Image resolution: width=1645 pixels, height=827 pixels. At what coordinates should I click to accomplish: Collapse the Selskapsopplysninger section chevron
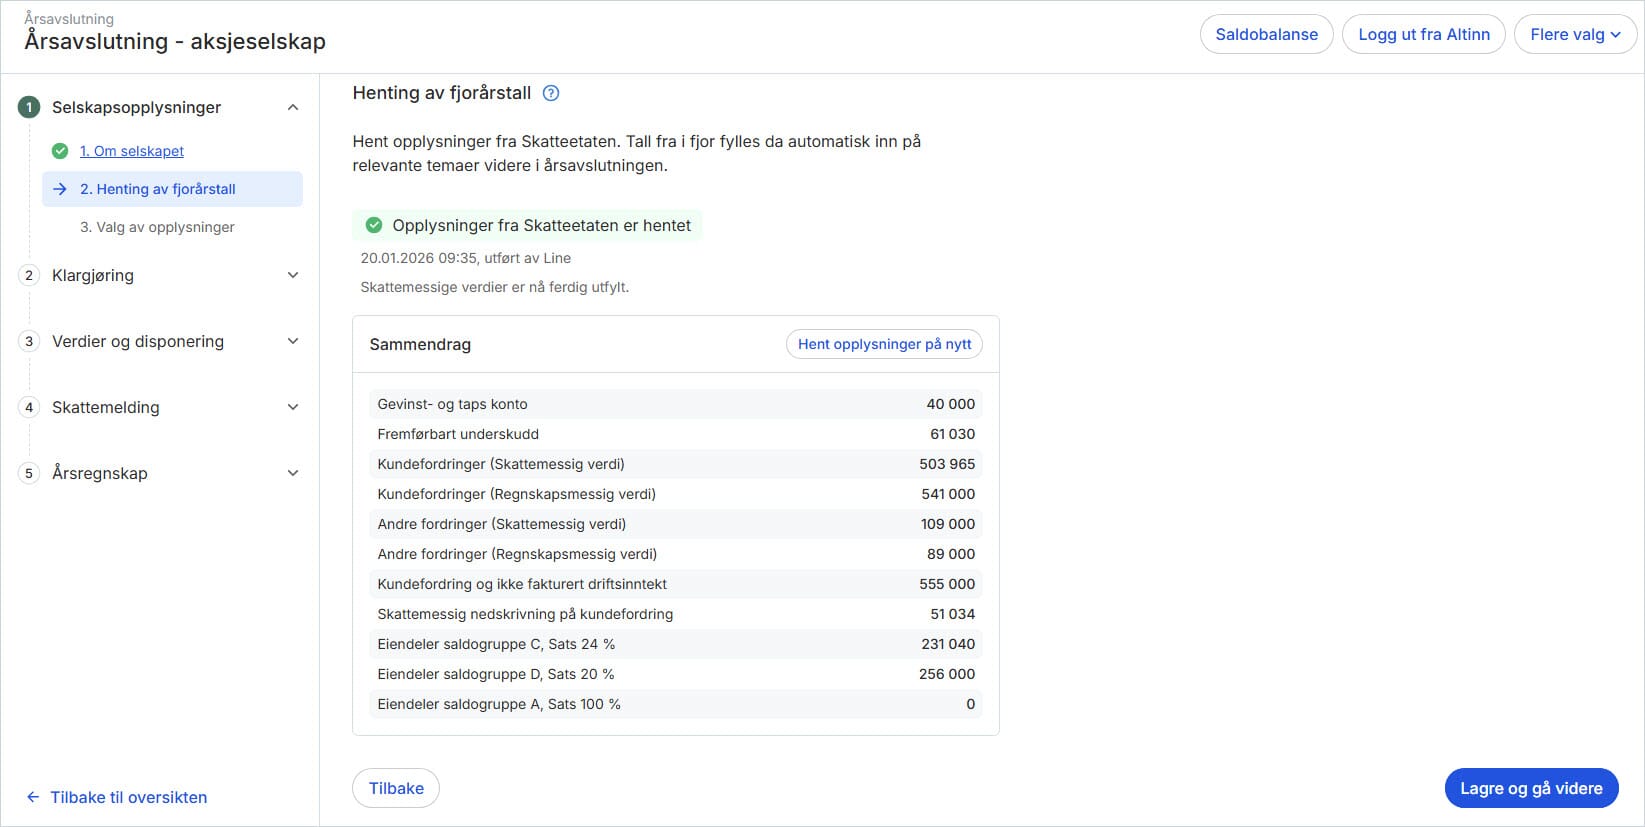[x=293, y=107]
